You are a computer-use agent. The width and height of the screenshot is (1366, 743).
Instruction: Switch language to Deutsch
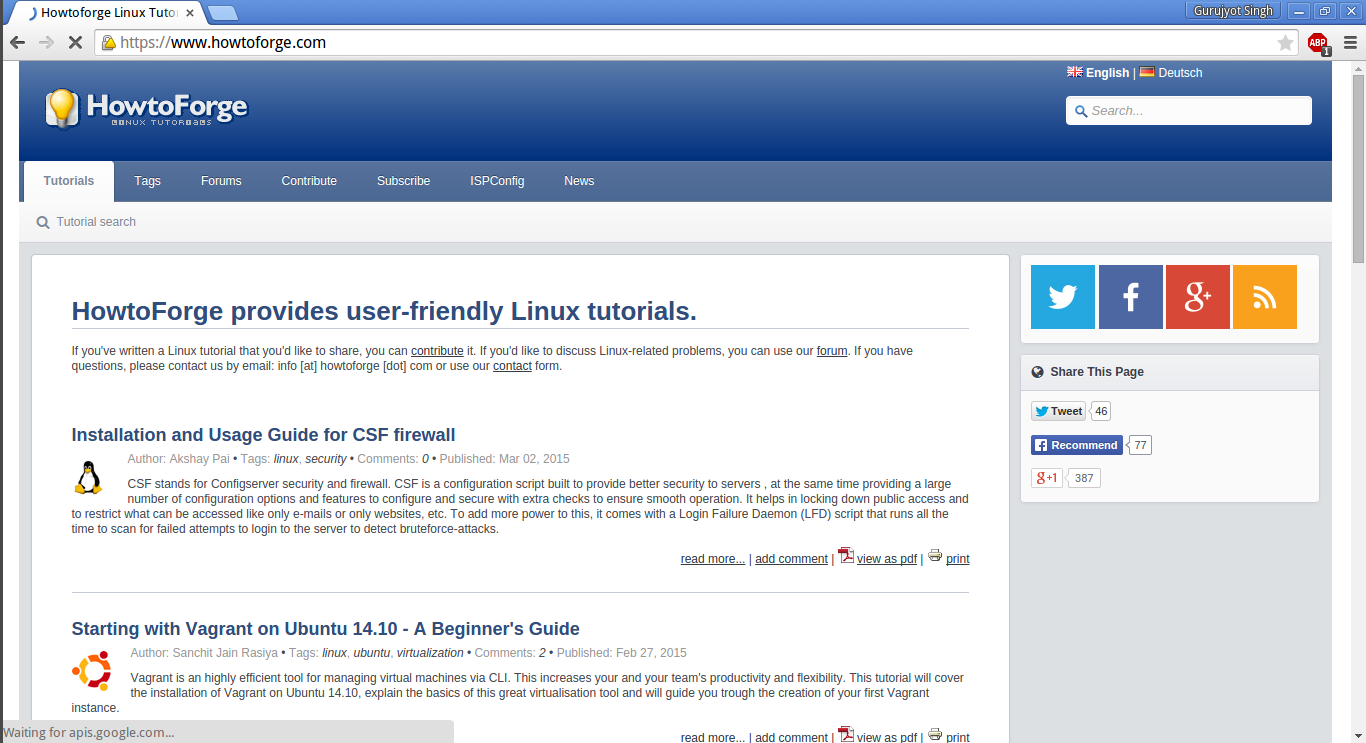[x=1180, y=73]
